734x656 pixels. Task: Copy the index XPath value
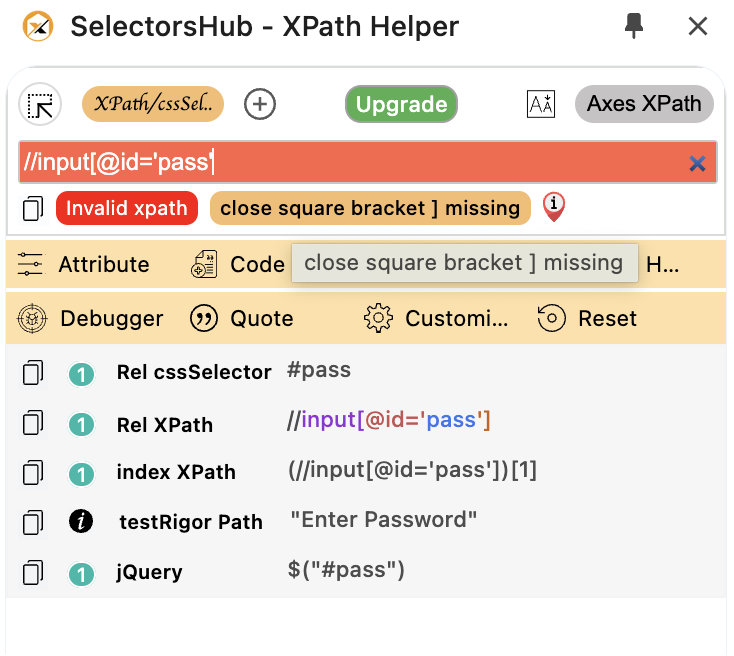tap(33, 472)
